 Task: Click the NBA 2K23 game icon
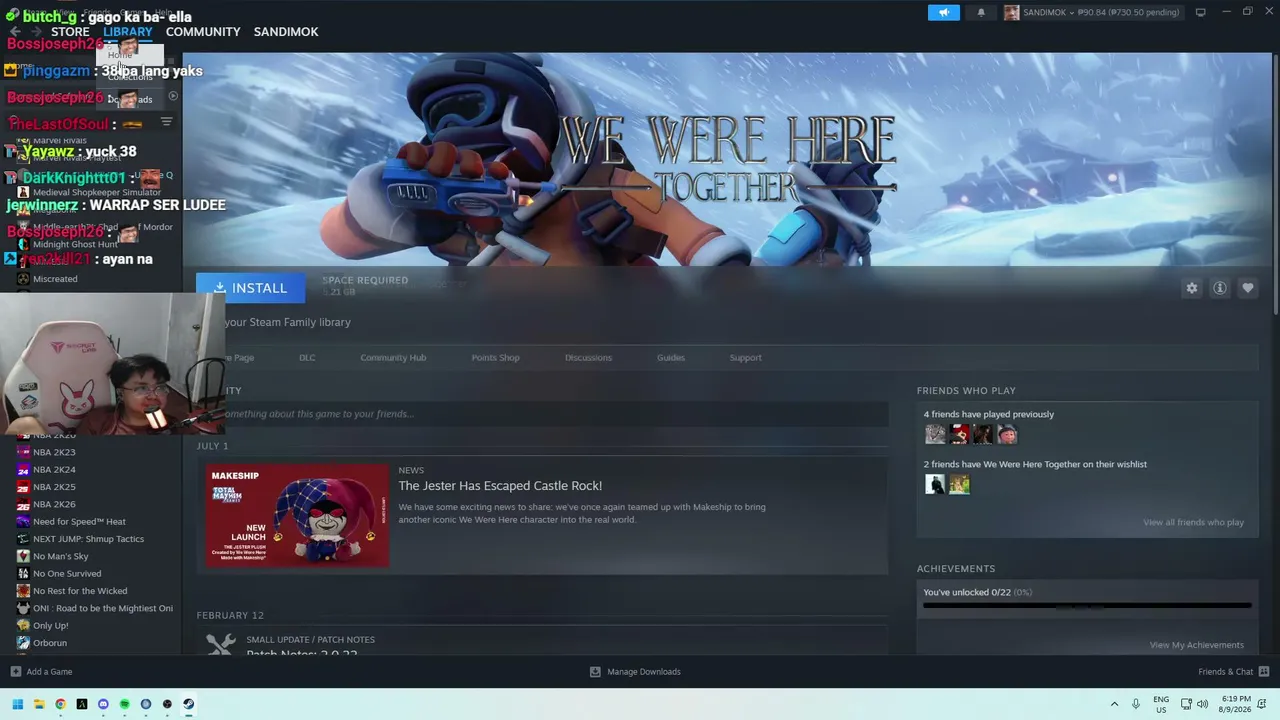pyautogui.click(x=23, y=452)
